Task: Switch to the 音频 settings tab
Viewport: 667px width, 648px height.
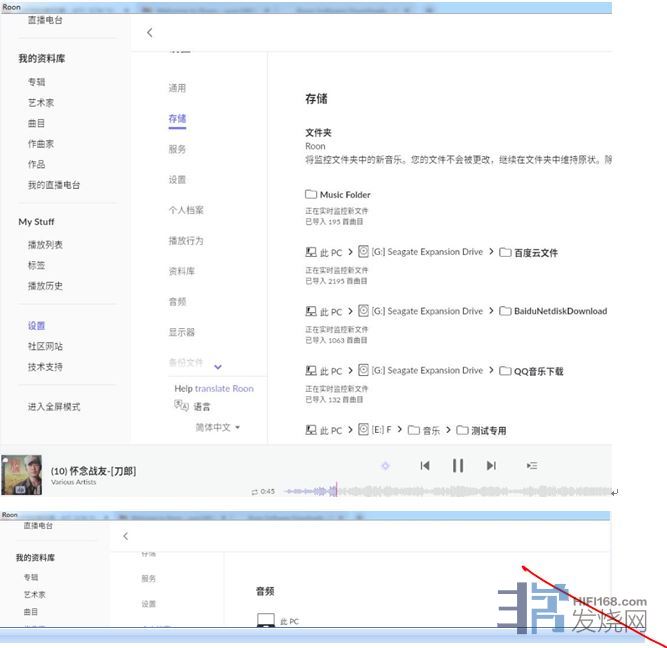Action: 177,301
